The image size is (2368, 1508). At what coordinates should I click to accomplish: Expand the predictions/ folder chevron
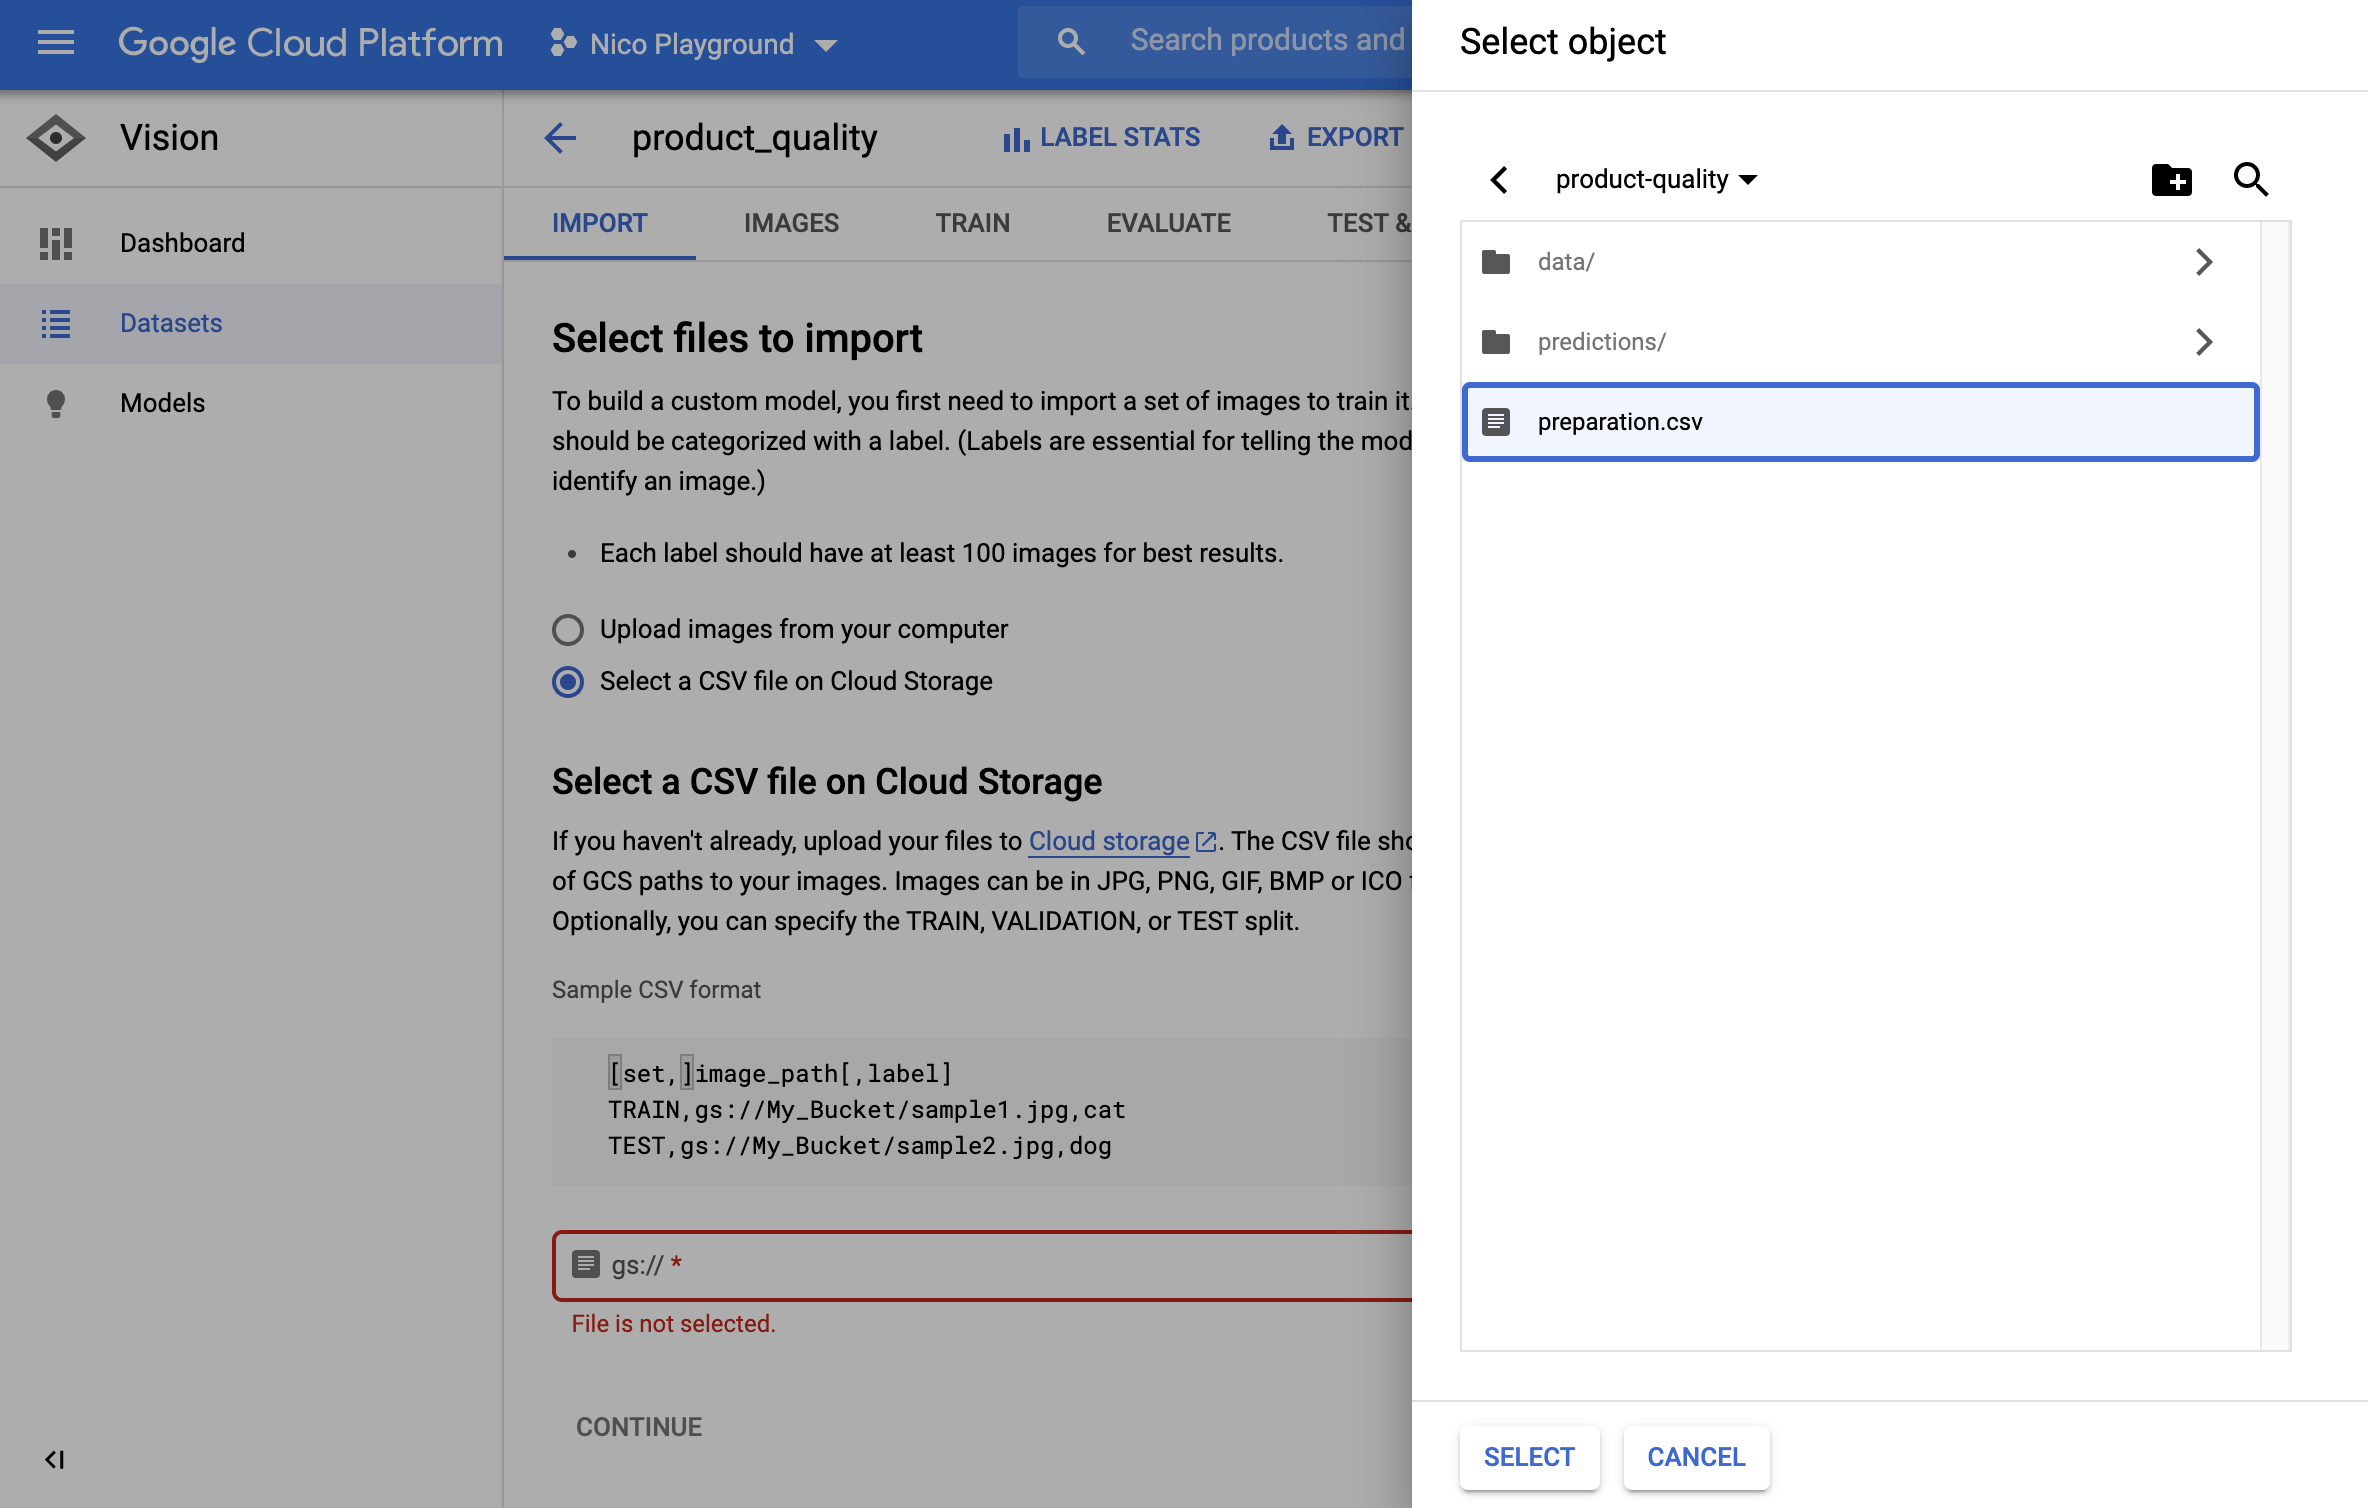pyautogui.click(x=2204, y=342)
